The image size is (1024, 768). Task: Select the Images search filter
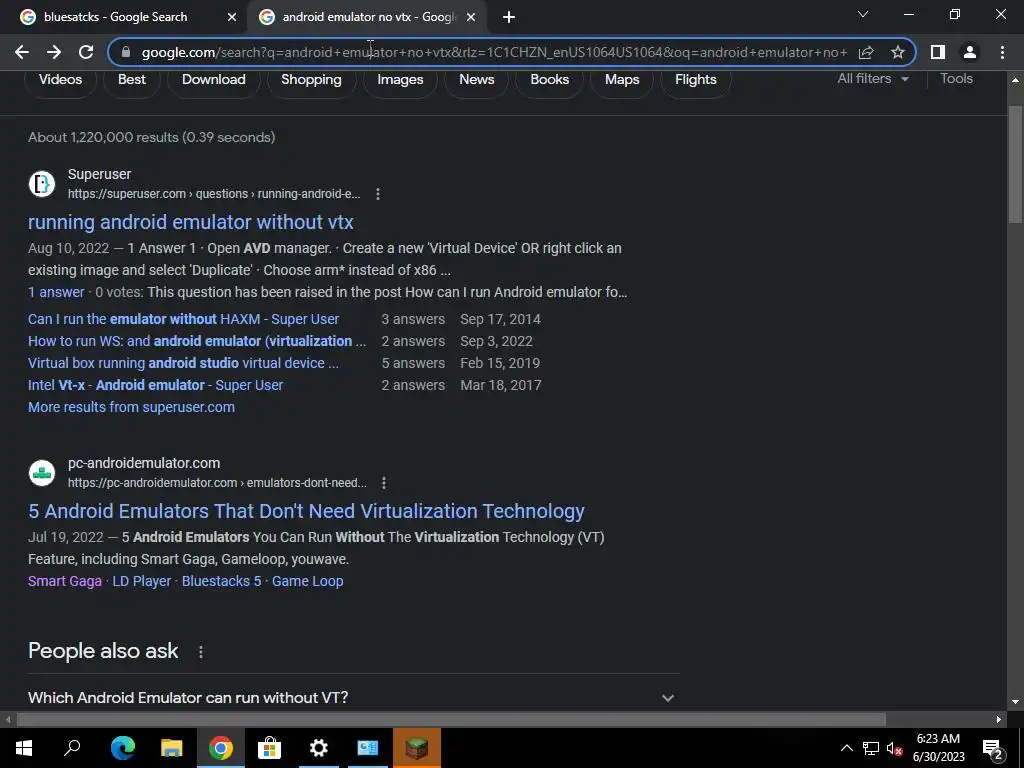coord(400,80)
